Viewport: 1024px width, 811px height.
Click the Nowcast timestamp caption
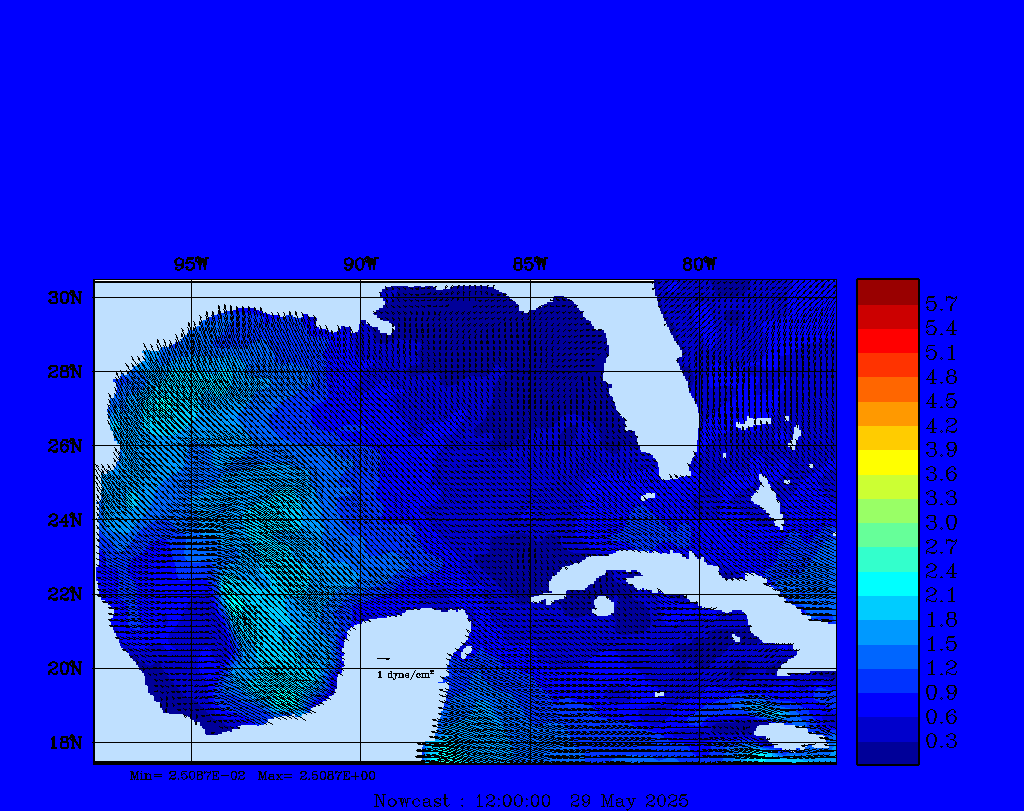tap(530, 801)
